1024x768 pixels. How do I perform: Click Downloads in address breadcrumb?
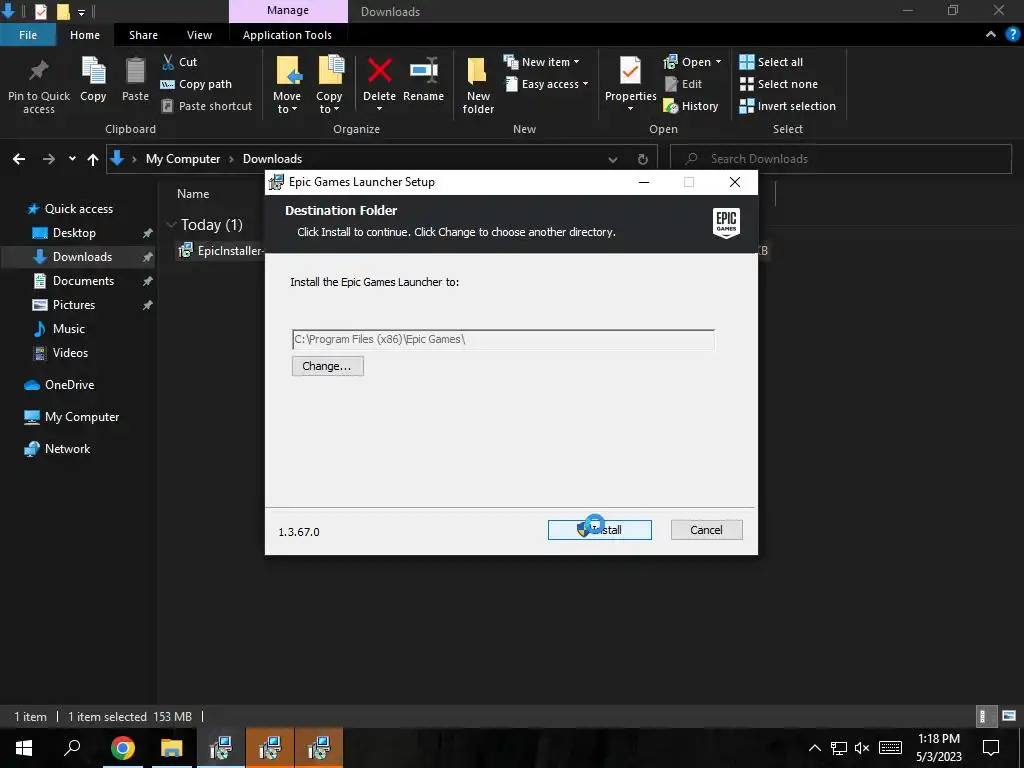click(272, 159)
